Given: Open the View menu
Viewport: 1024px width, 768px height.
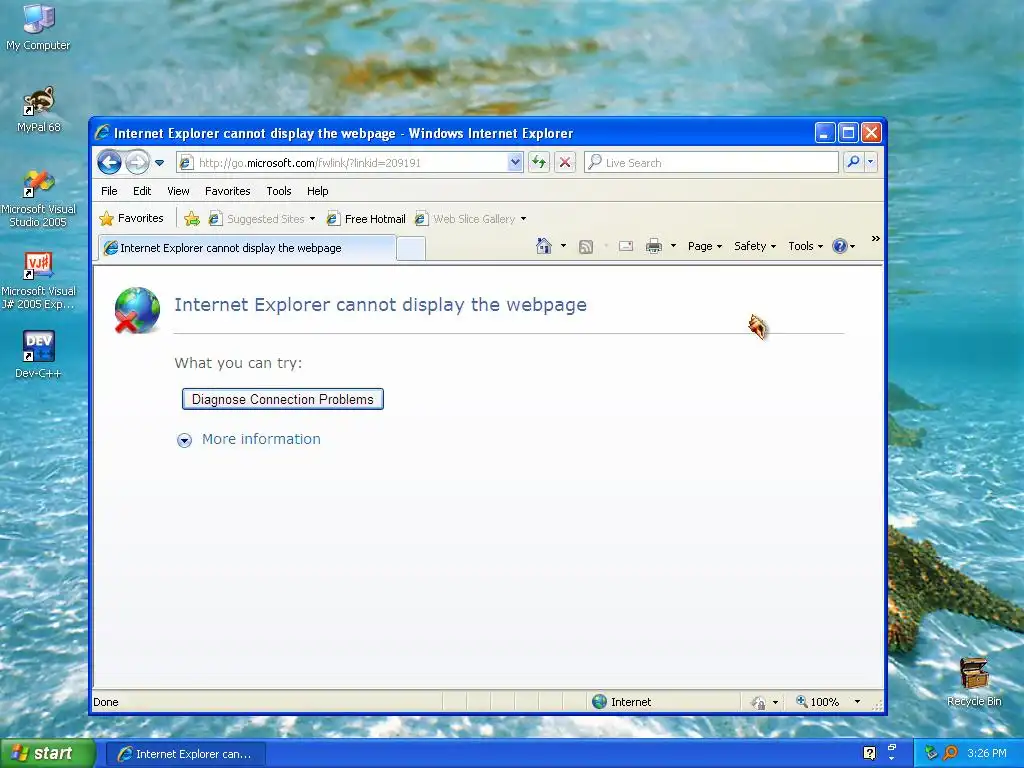Looking at the screenshot, I should tap(178, 191).
